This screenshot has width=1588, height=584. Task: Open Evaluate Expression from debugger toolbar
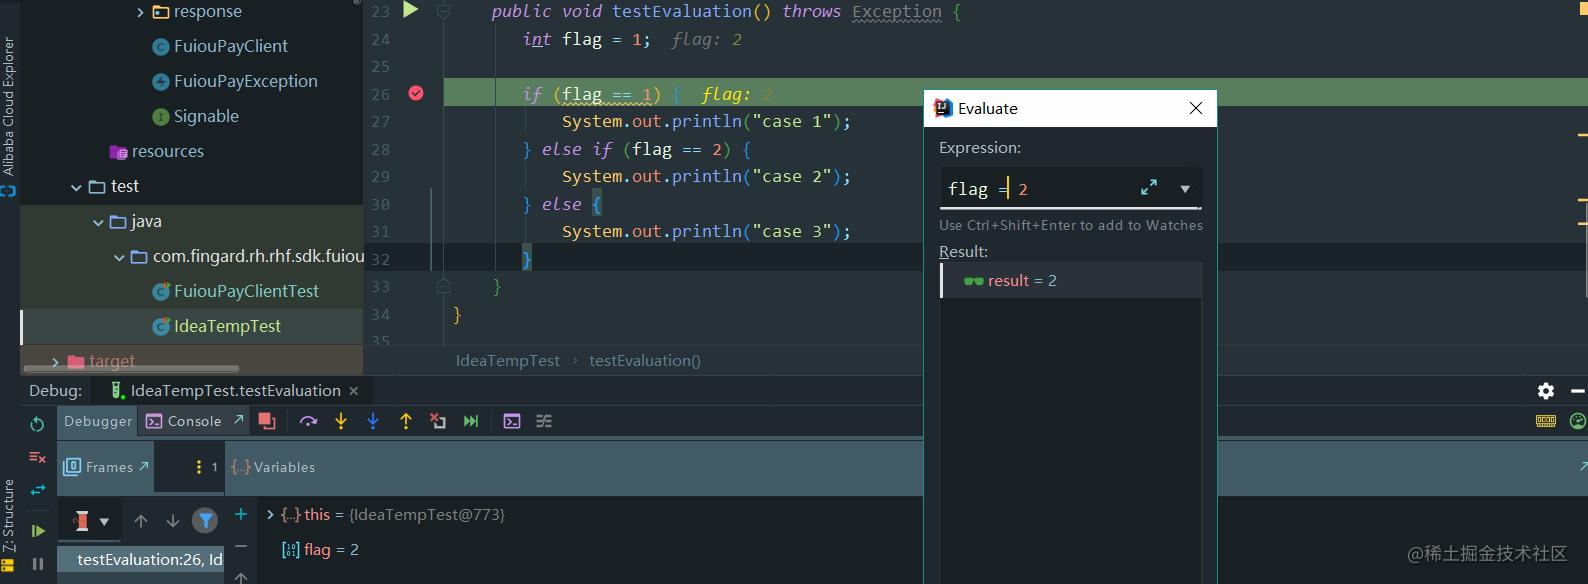coord(512,421)
